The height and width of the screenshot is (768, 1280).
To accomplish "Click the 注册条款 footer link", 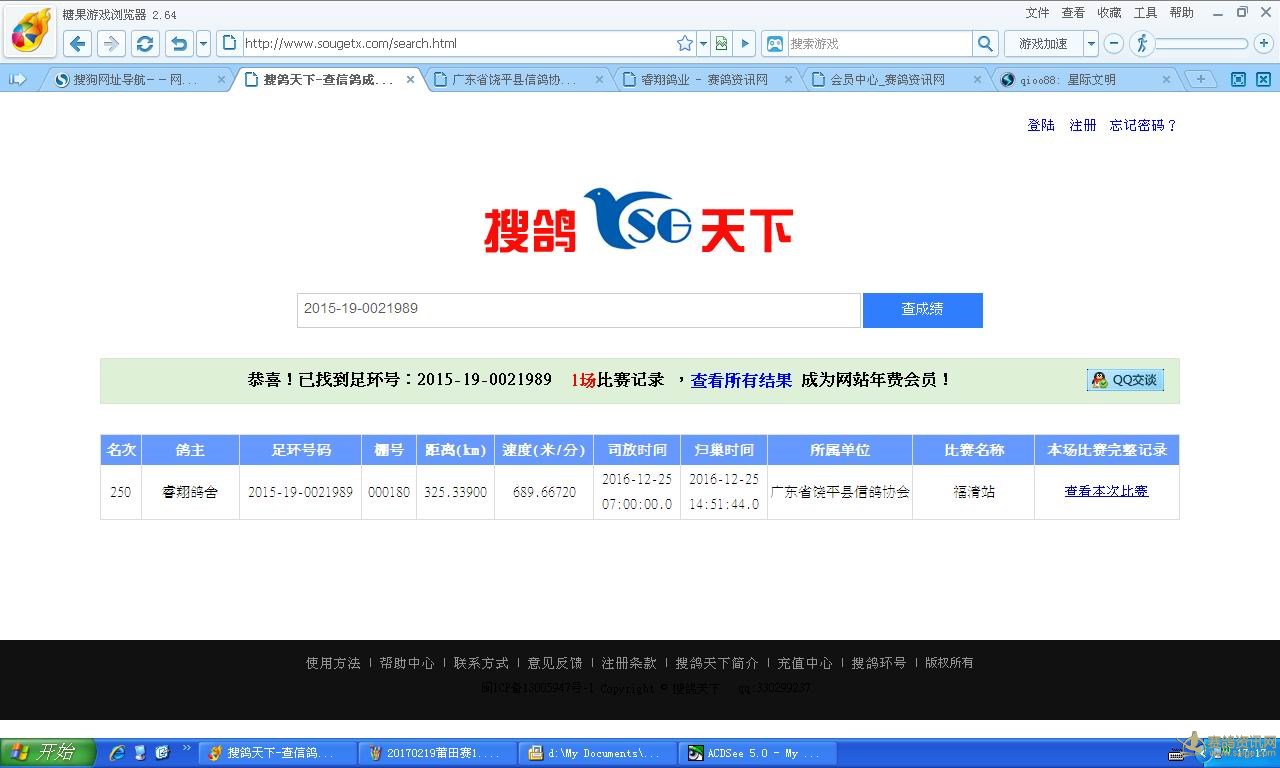I will pos(629,663).
